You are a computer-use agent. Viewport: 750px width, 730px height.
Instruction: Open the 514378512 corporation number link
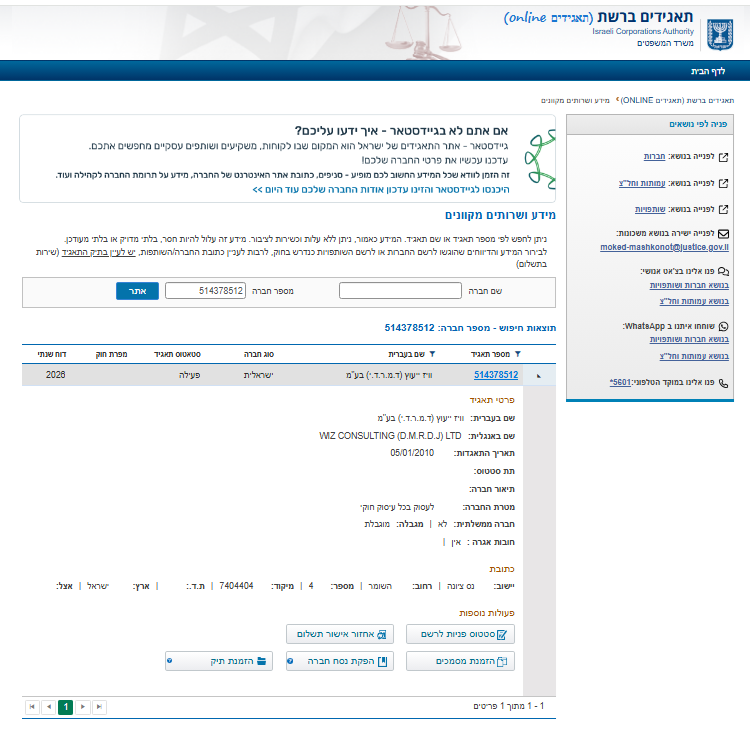pyautogui.click(x=495, y=375)
